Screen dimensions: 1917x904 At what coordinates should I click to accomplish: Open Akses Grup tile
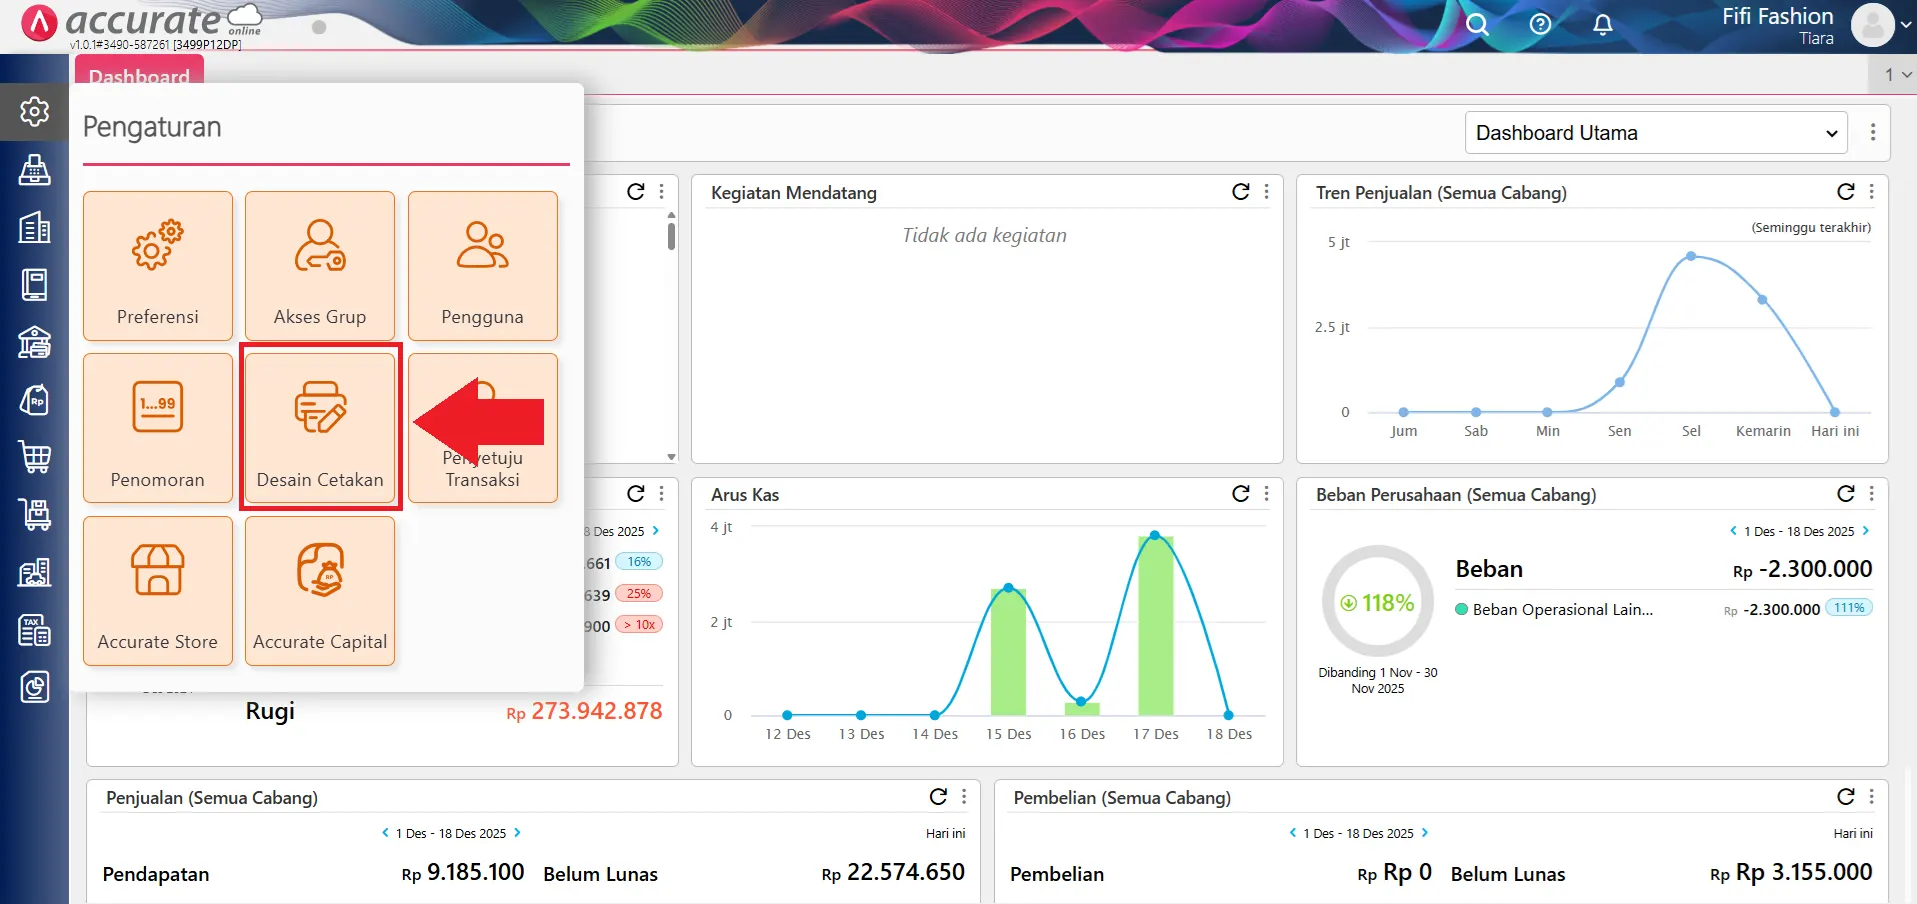[x=320, y=266]
